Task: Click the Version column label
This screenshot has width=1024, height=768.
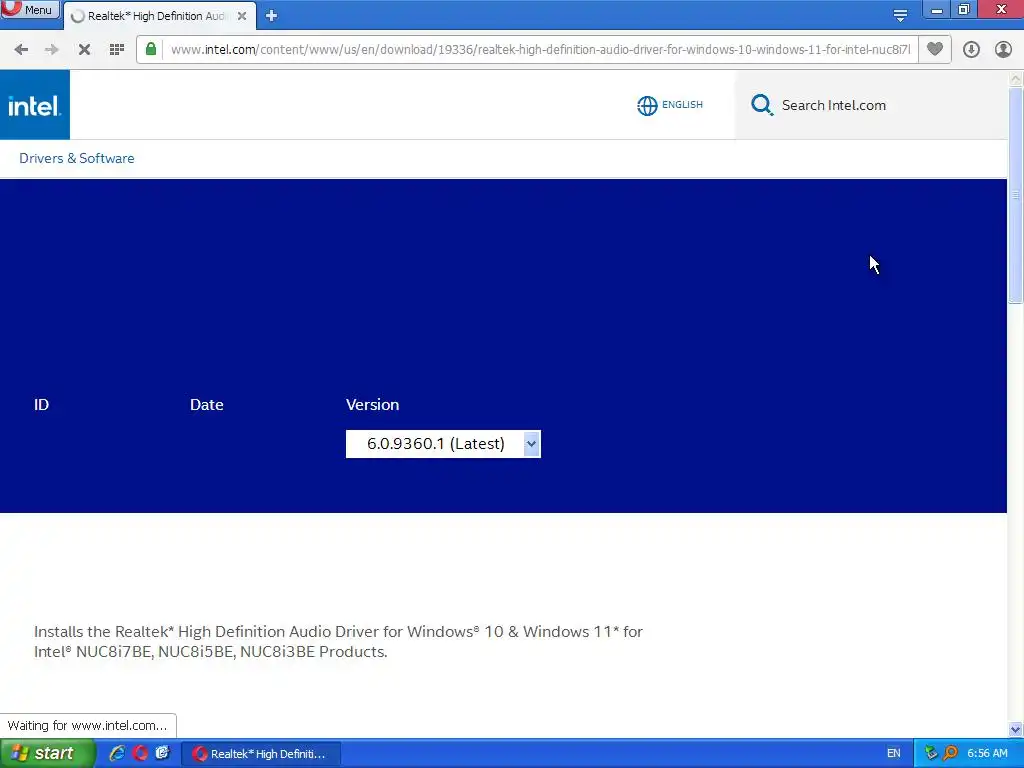Action: 372,405
